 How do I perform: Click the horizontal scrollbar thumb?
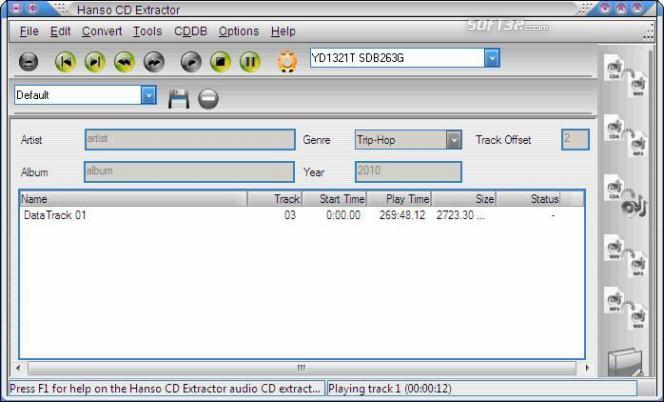(302, 368)
